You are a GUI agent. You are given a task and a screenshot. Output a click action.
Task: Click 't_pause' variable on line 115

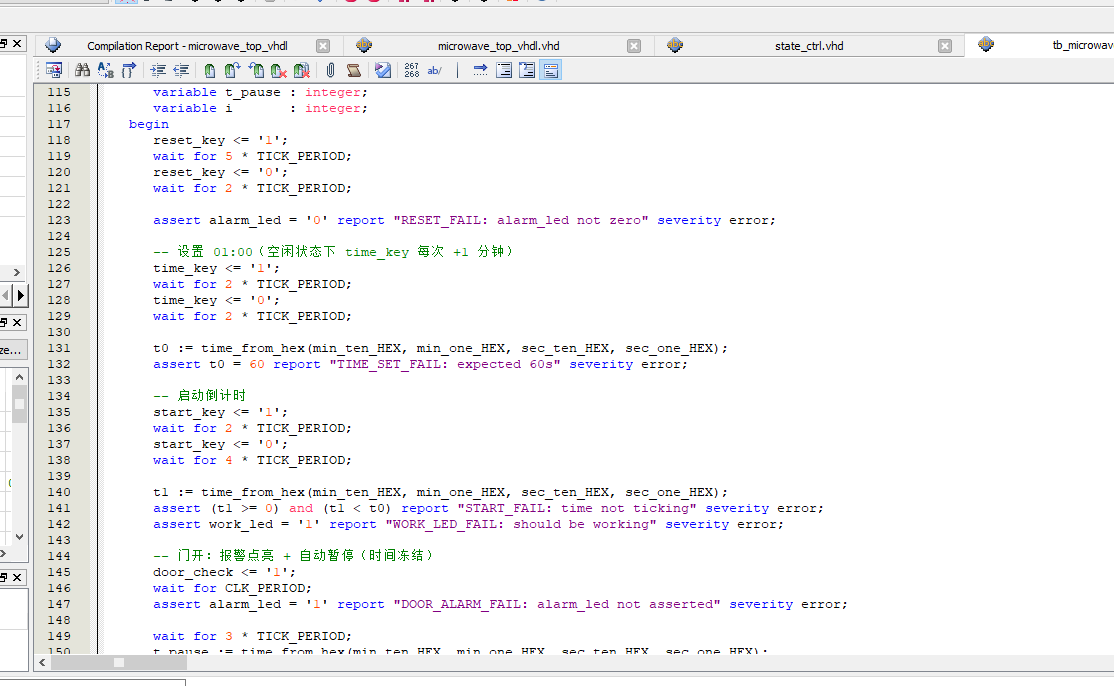253,92
